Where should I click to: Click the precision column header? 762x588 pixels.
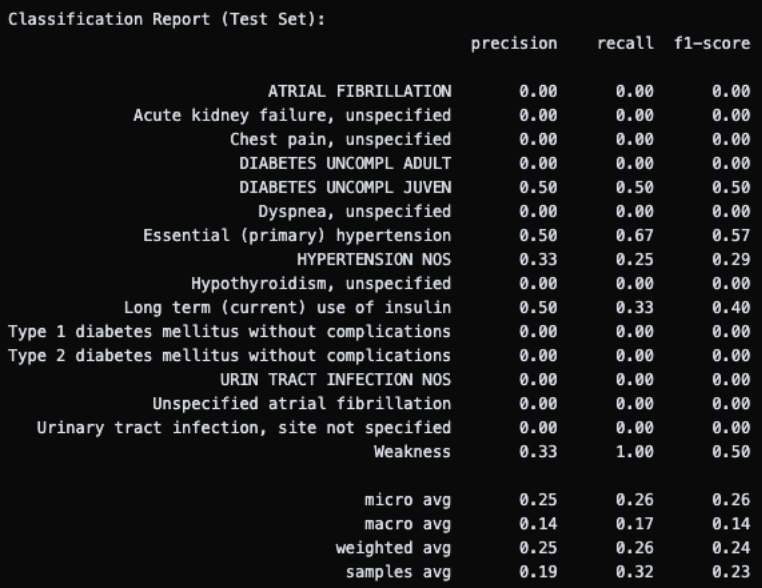tap(514, 44)
